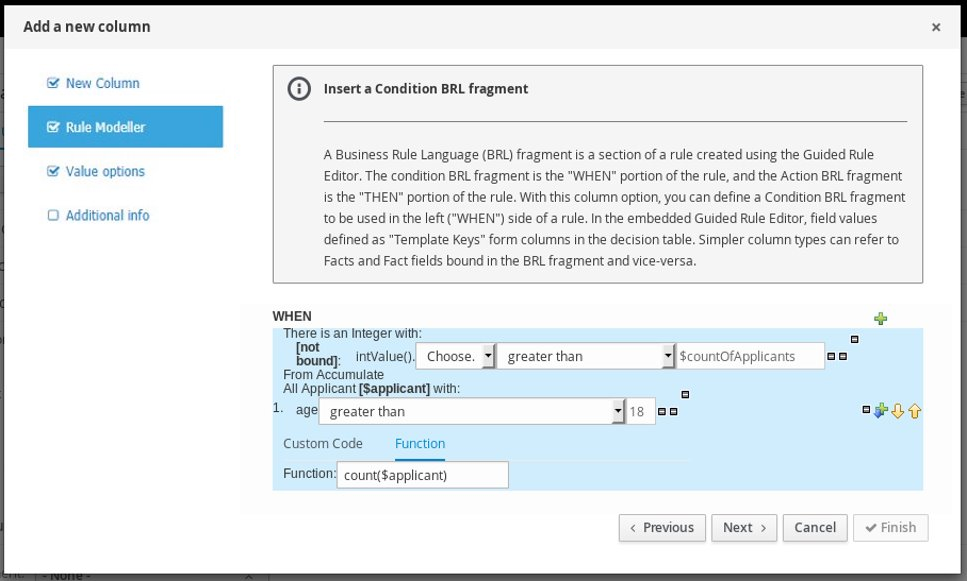Click the green plus icon beside WHEN
The width and height of the screenshot is (968, 581).
pos(880,319)
